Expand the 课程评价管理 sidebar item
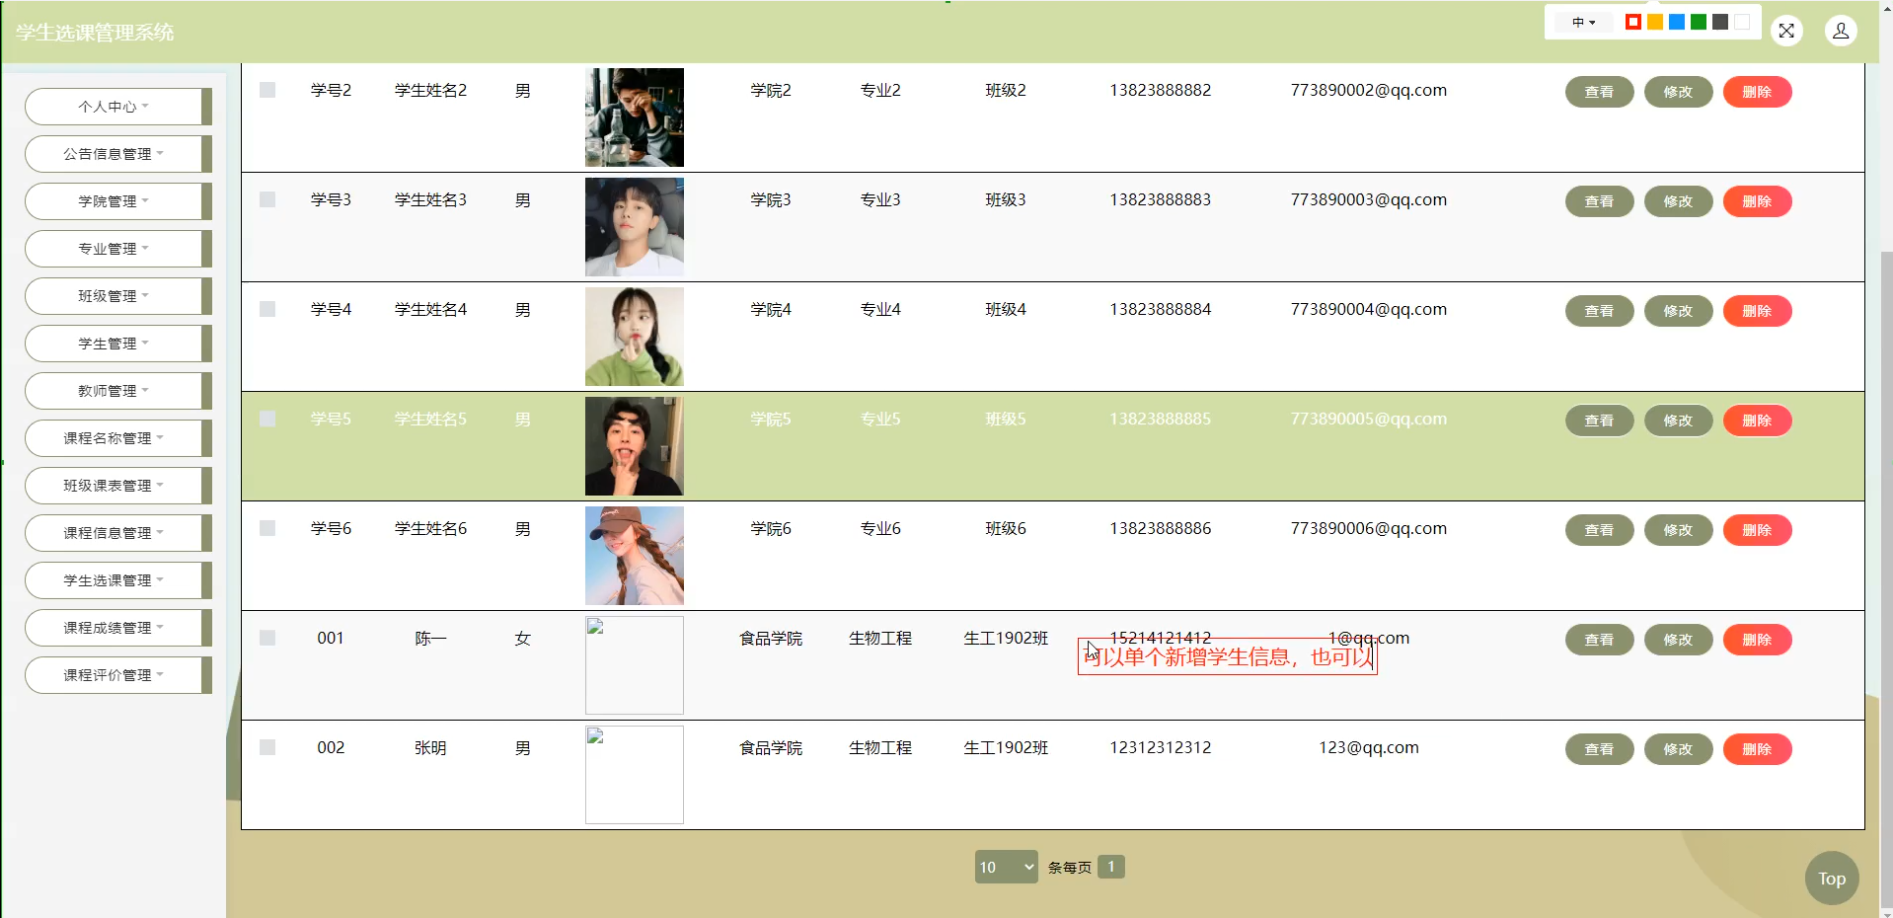The height and width of the screenshot is (918, 1893). point(118,675)
